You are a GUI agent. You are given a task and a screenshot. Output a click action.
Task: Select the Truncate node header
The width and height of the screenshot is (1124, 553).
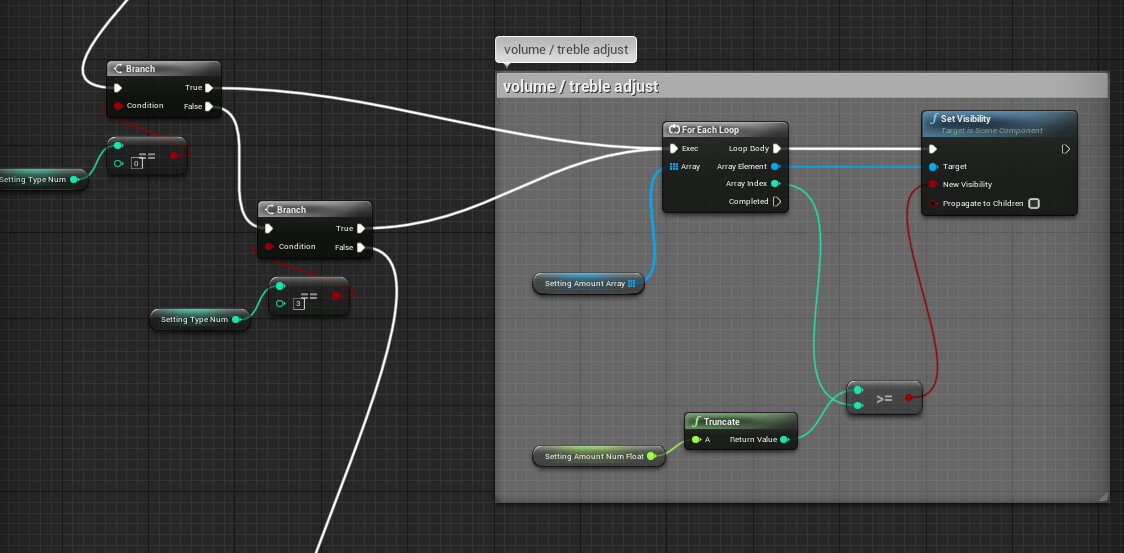(x=740, y=421)
